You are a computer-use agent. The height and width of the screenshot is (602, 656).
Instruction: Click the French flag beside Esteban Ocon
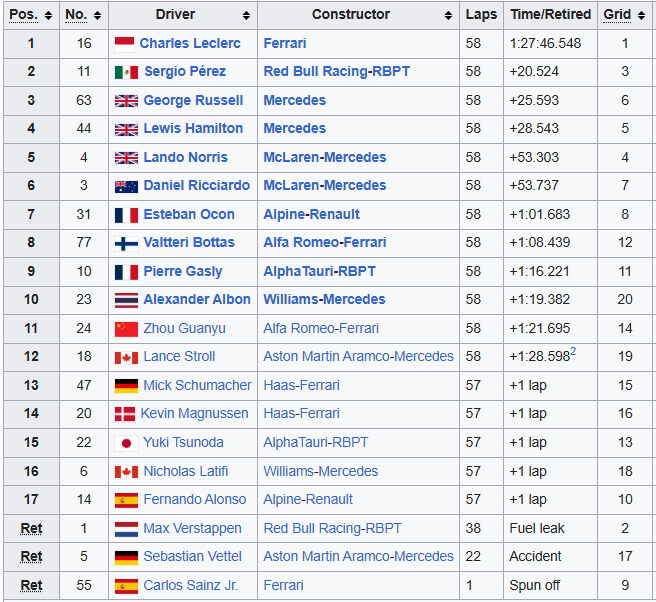(x=126, y=215)
